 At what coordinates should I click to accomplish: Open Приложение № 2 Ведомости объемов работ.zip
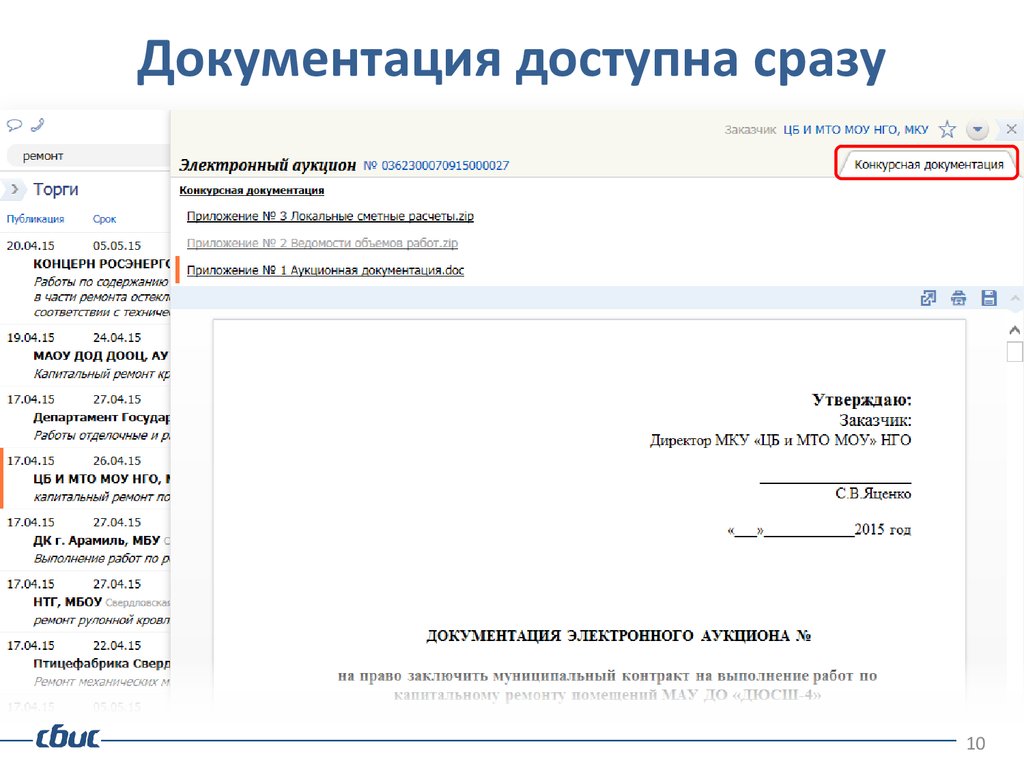tap(322, 243)
